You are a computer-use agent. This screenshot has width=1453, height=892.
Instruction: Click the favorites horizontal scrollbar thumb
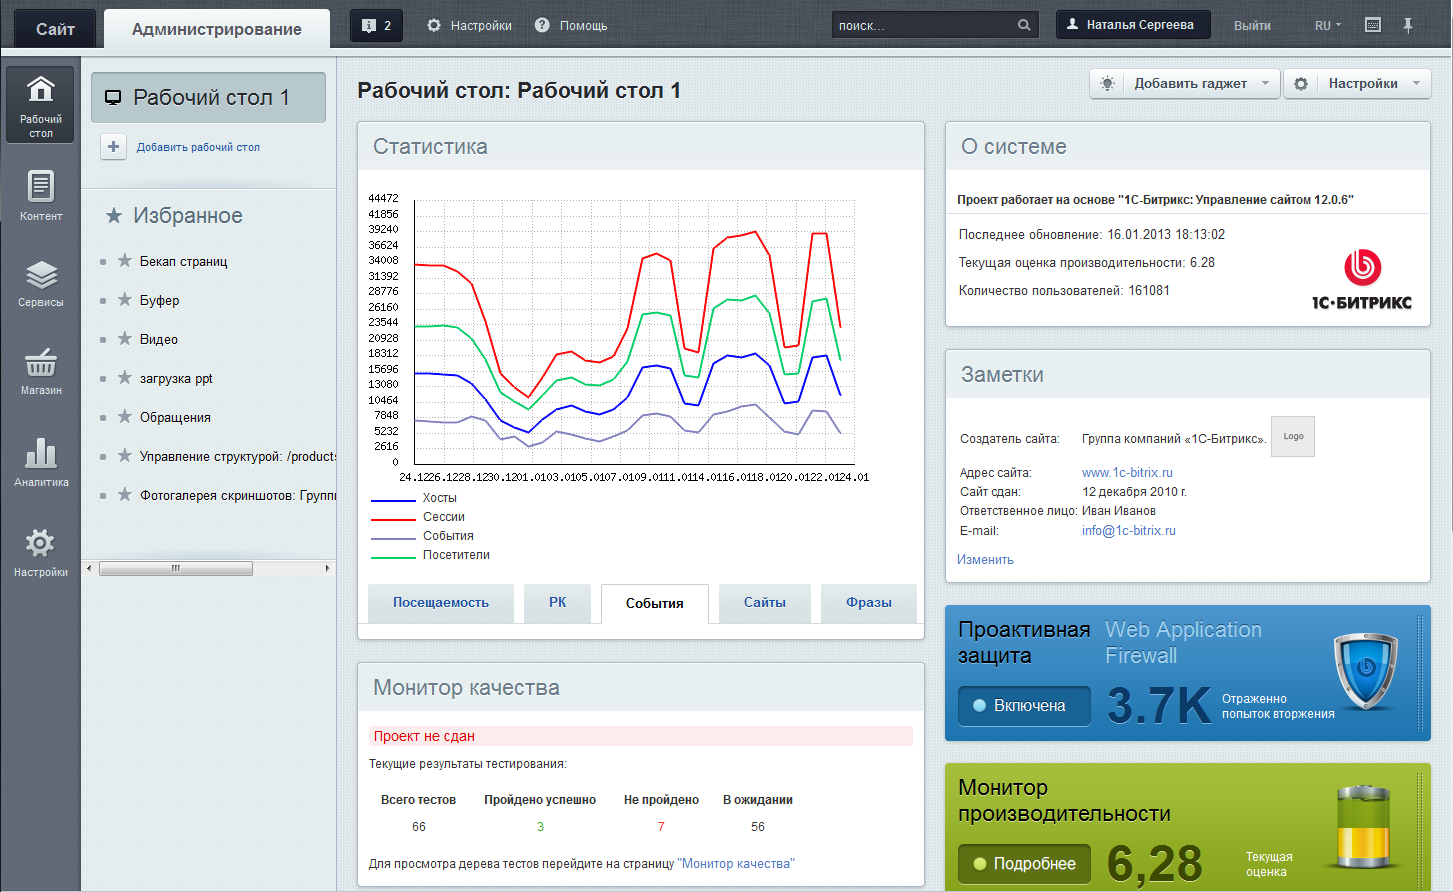175,568
